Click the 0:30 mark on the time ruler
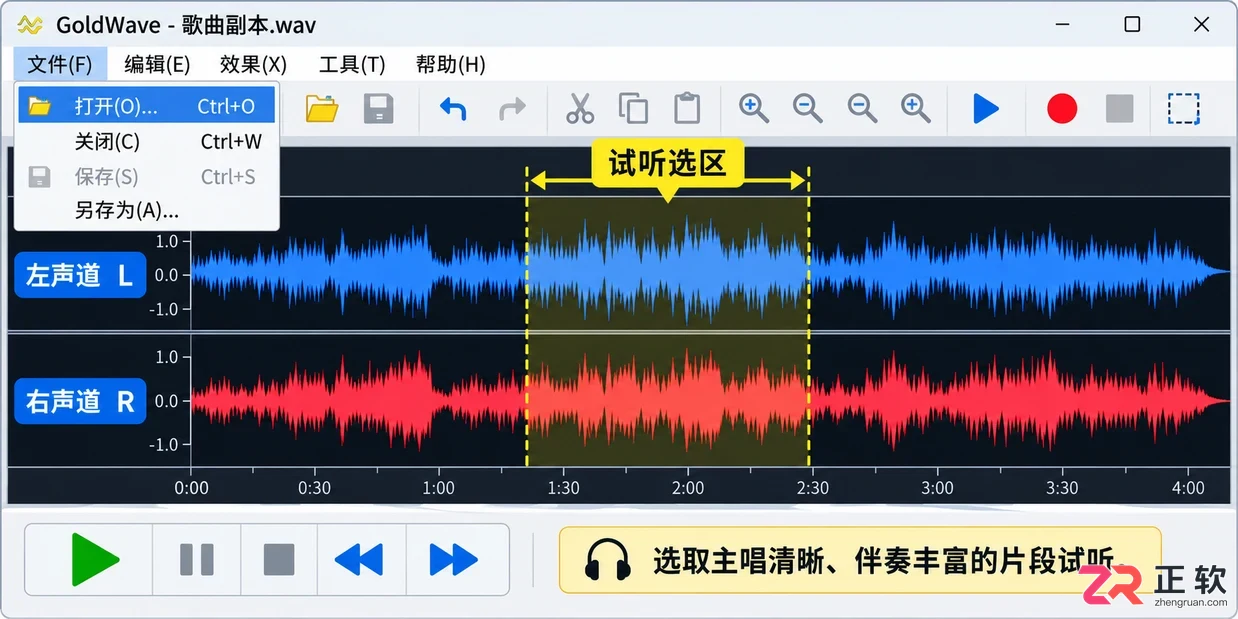Screen dimensions: 1238x619 314,488
